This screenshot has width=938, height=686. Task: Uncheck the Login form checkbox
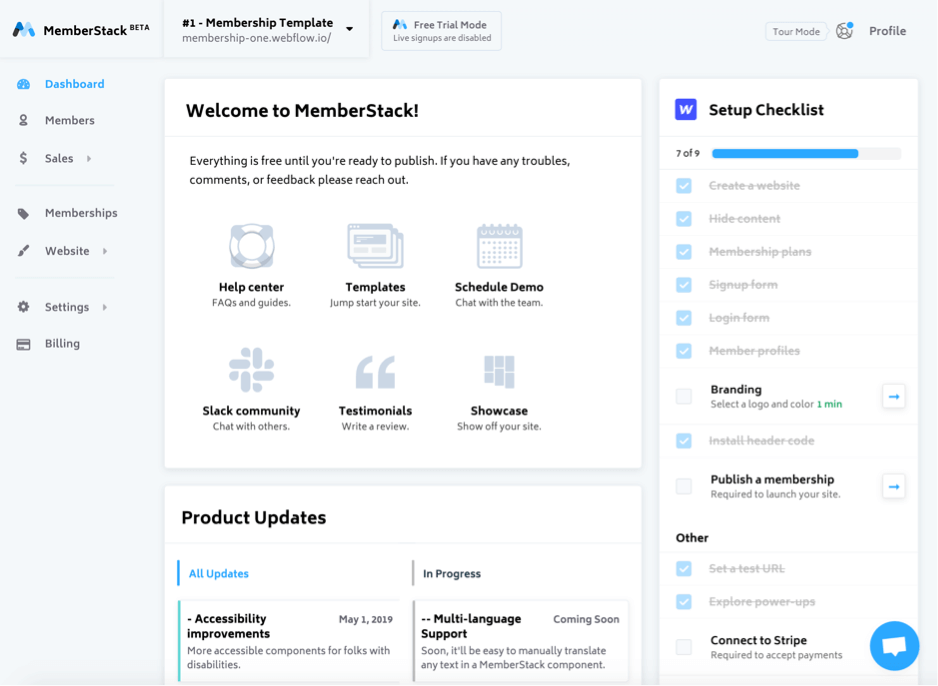click(684, 318)
